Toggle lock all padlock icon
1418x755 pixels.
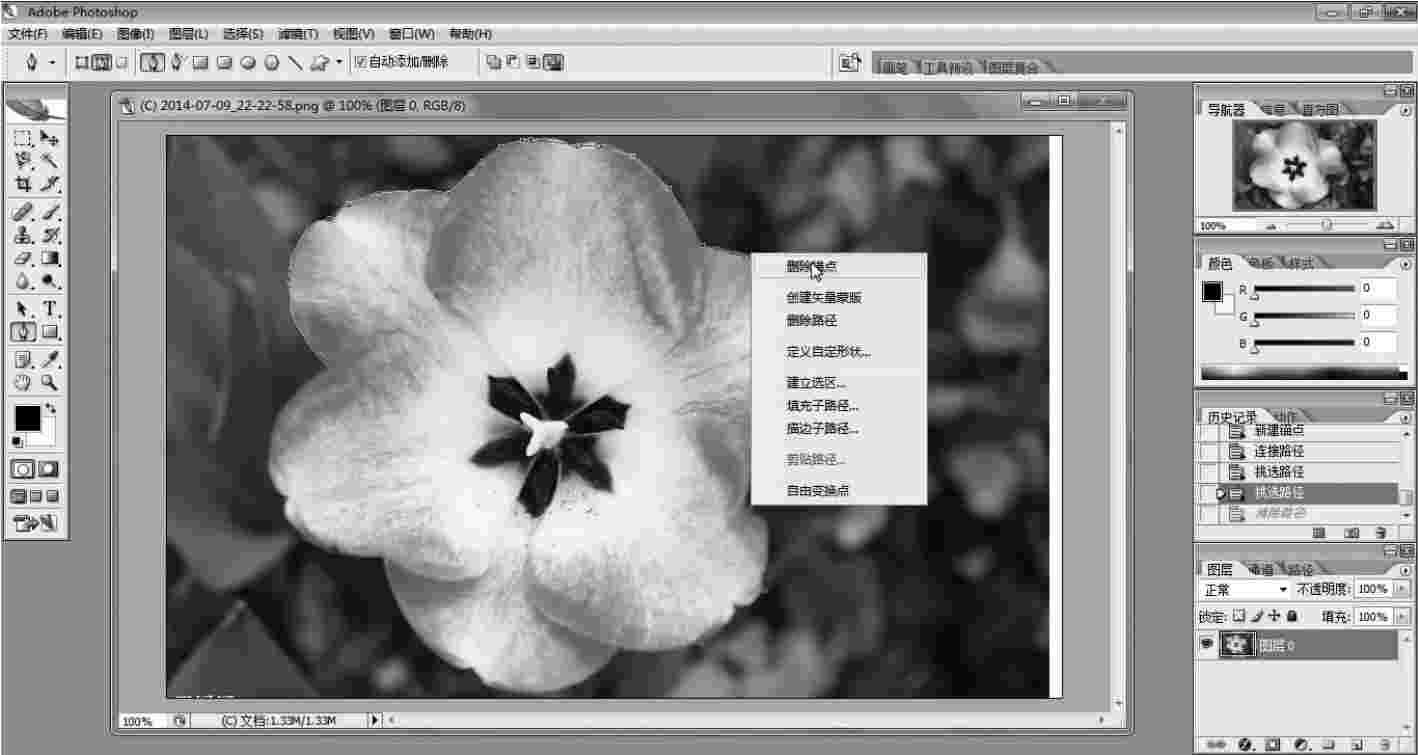(x=1292, y=617)
